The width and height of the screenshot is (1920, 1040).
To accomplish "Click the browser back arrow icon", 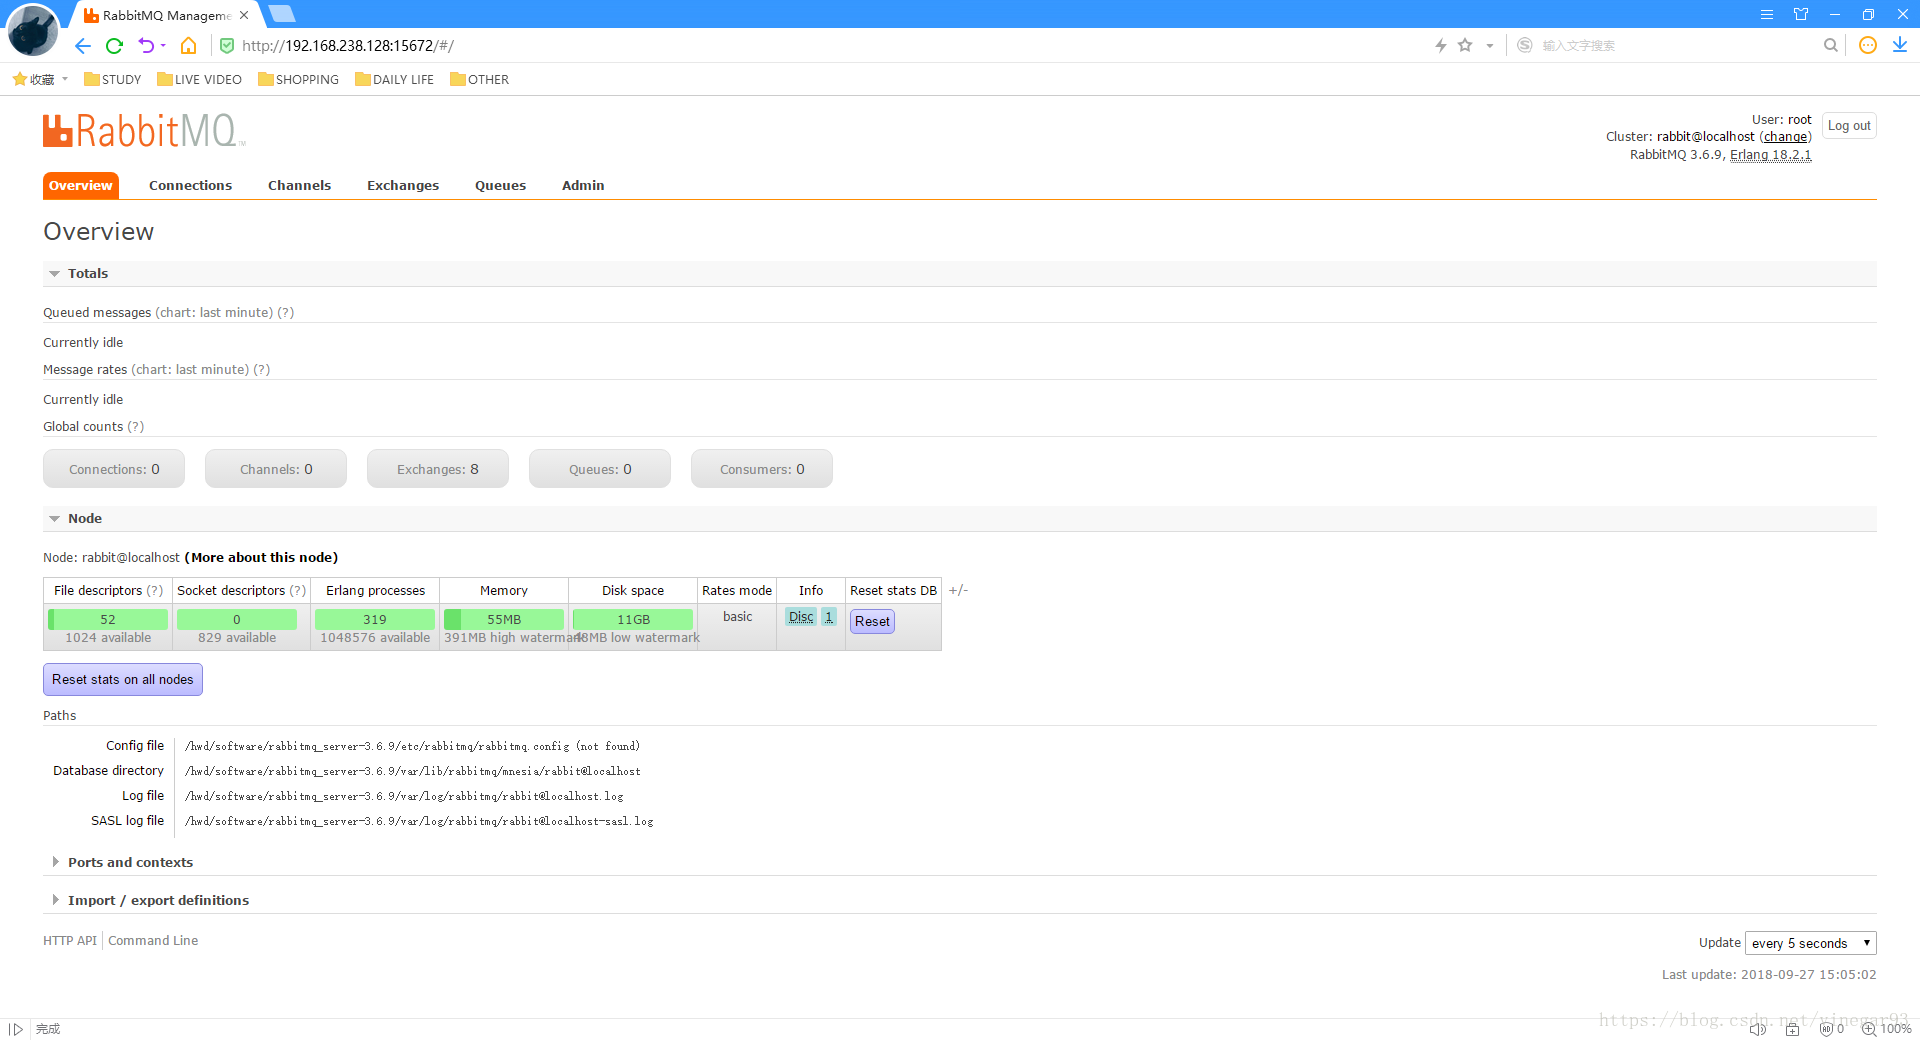I will [83, 46].
